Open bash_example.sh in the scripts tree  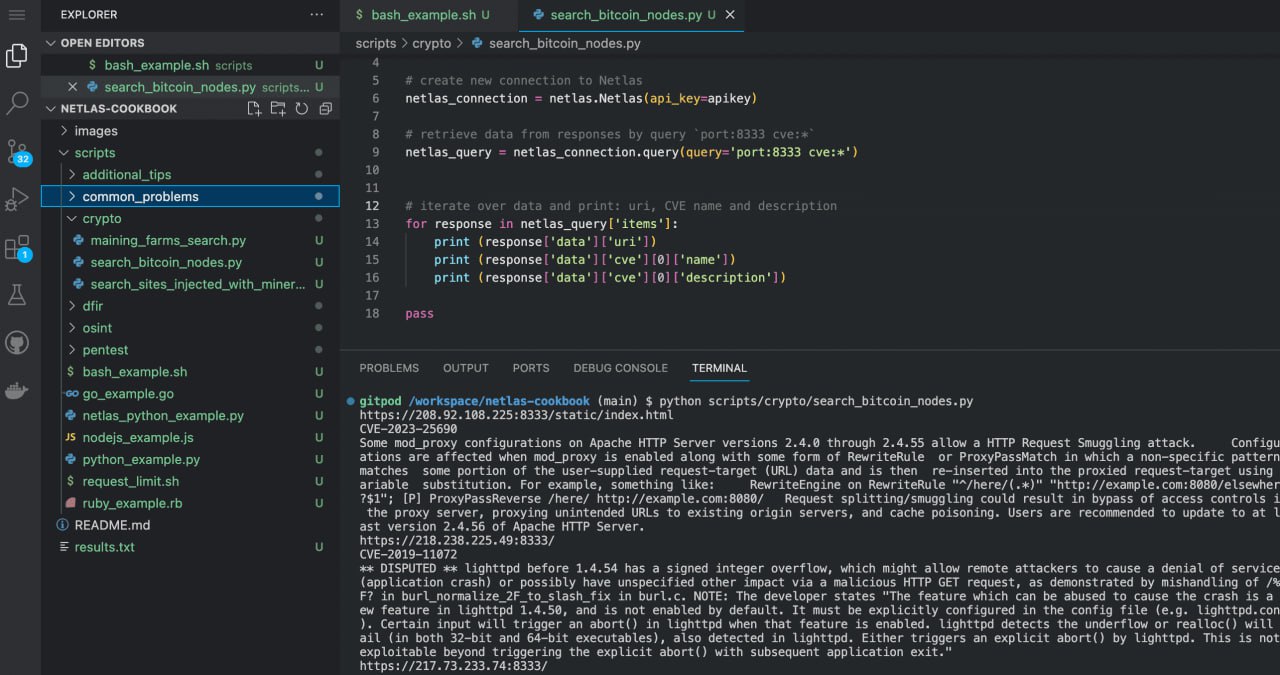point(190,372)
